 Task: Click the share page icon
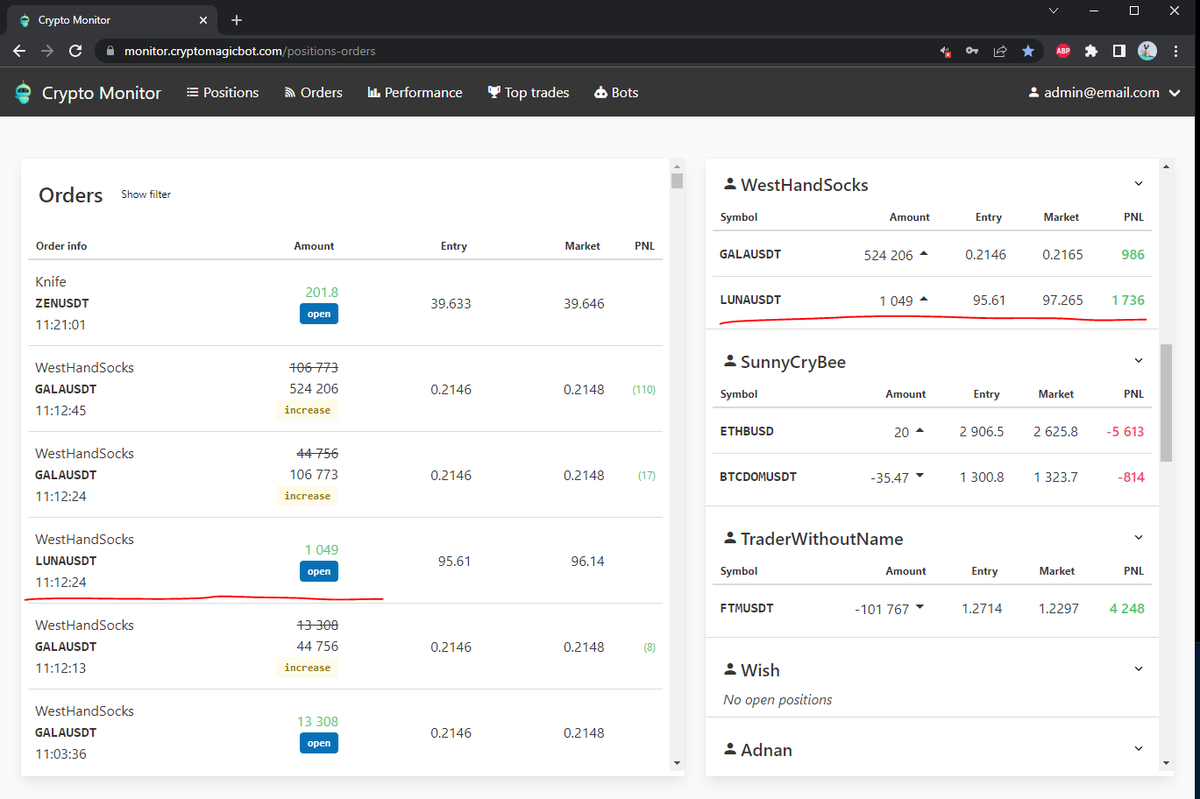click(1000, 51)
